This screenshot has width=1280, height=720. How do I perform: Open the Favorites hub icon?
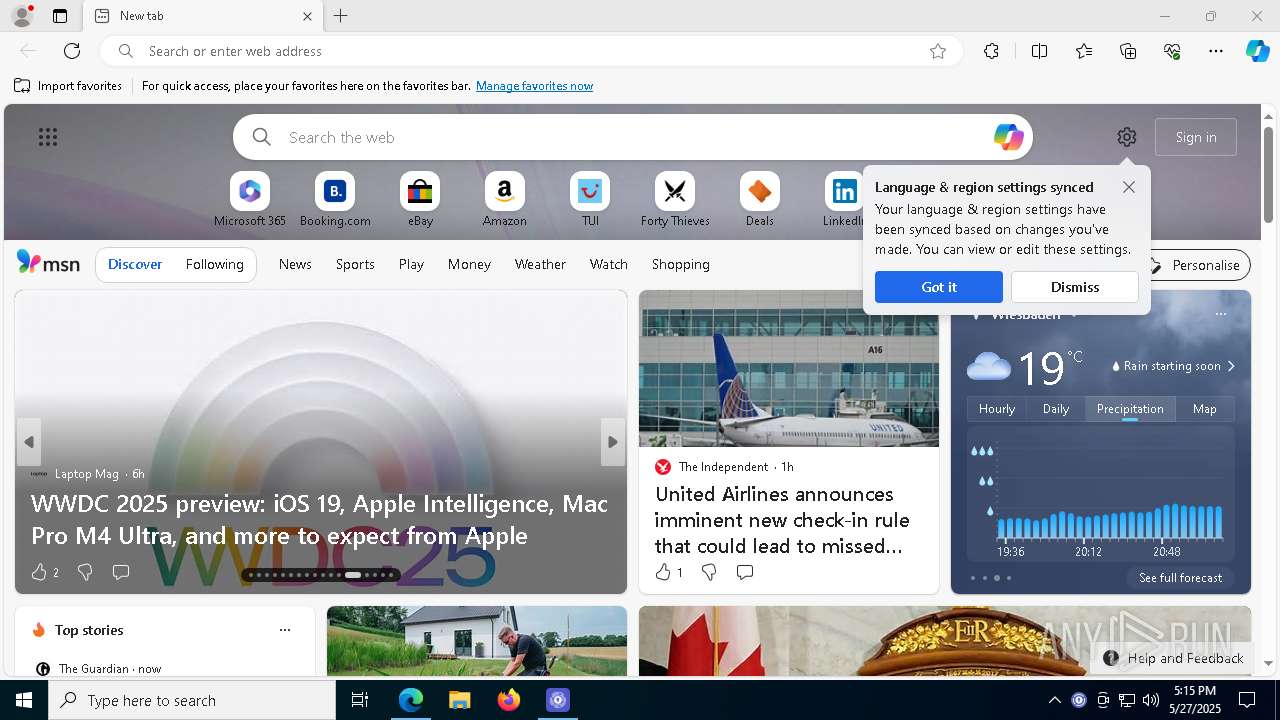pos(1084,51)
